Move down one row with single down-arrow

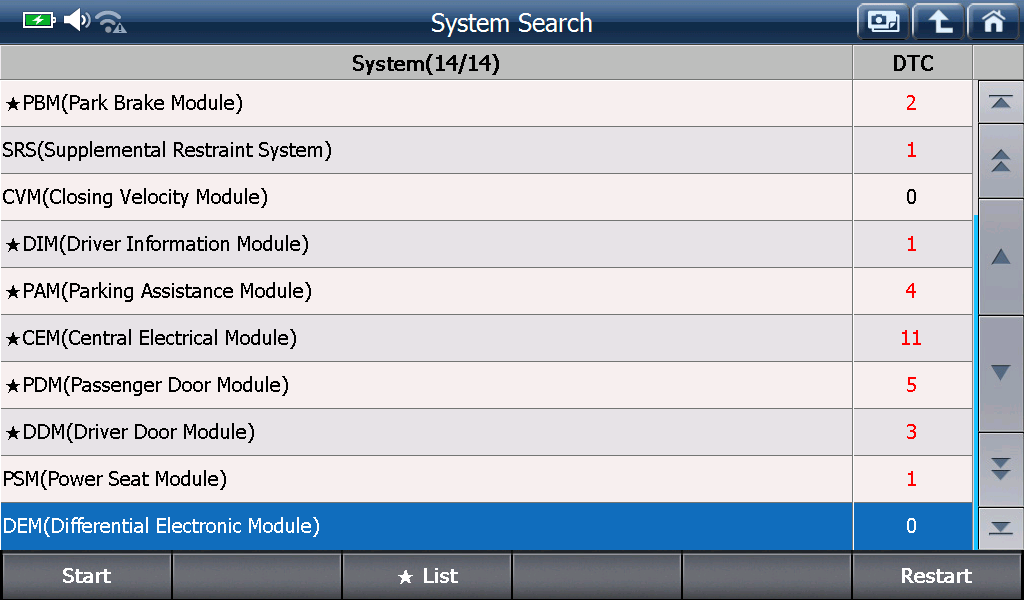[x=1000, y=373]
